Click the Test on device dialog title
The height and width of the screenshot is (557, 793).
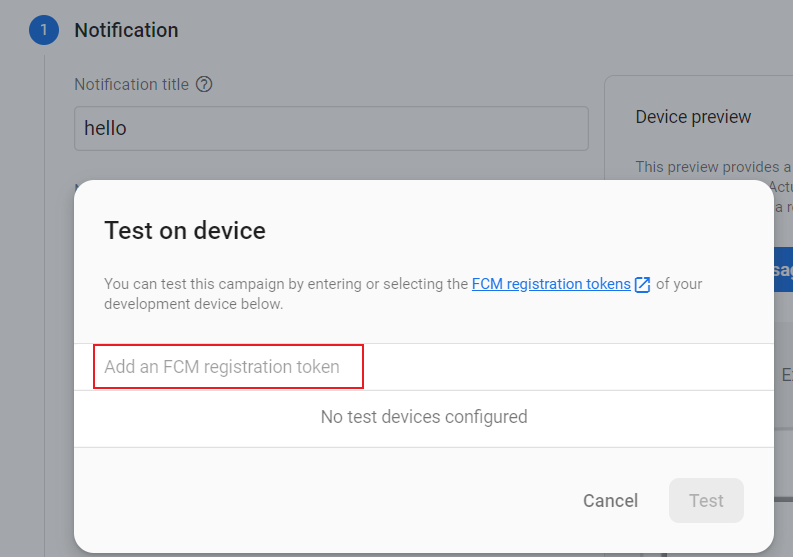click(185, 231)
